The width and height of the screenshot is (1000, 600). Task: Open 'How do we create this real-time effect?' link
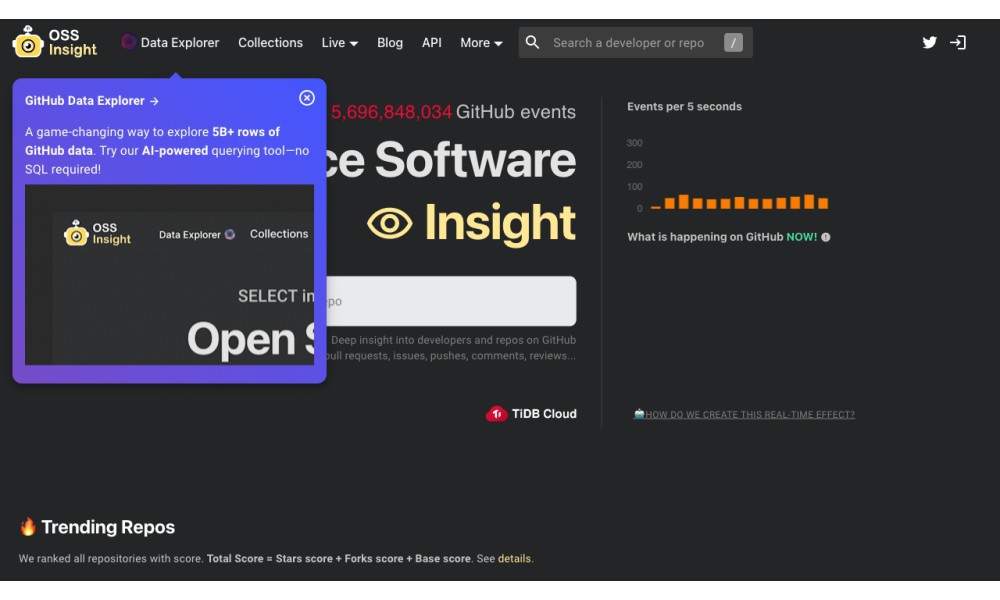pos(744,414)
